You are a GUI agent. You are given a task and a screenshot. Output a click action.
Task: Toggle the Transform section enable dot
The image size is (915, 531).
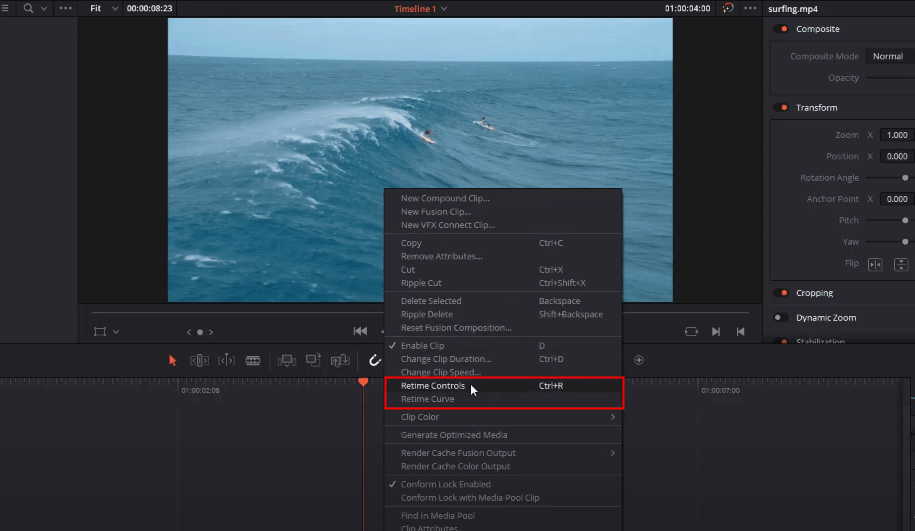(x=781, y=107)
